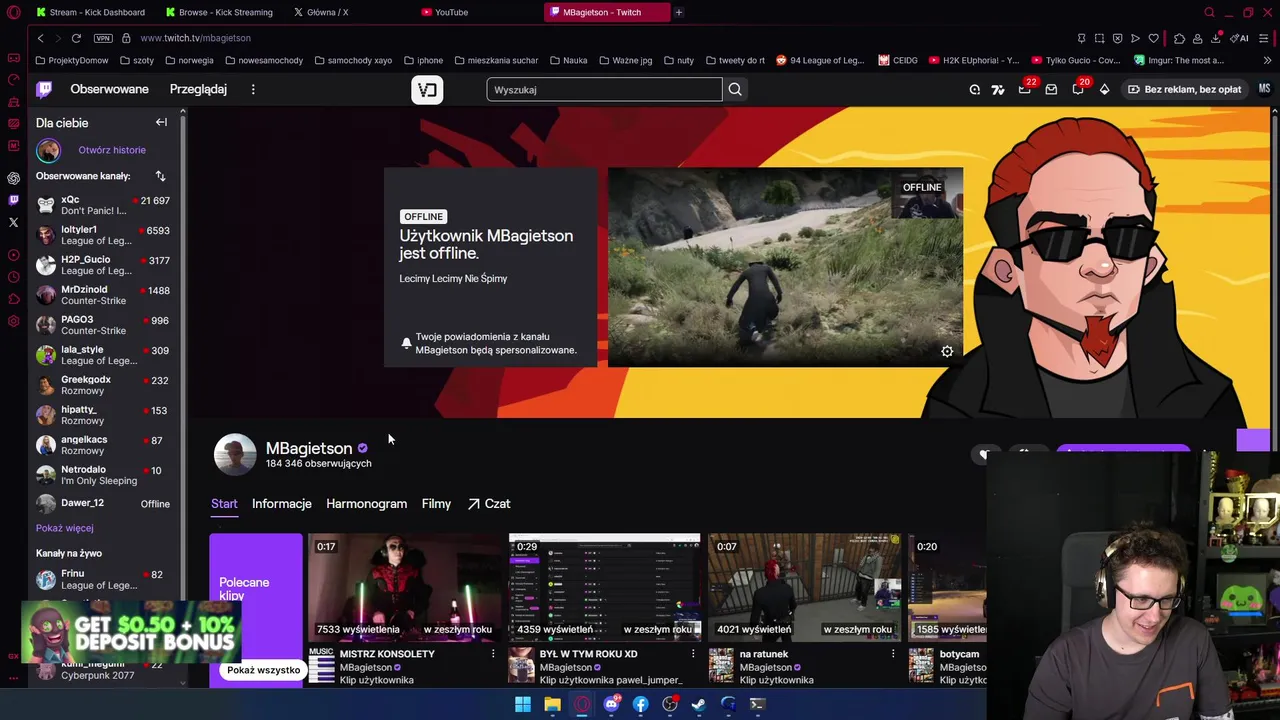Image resolution: width=1280 pixels, height=720 pixels.
Task: Click the browser pinboard pin icon
Action: [1081, 38]
